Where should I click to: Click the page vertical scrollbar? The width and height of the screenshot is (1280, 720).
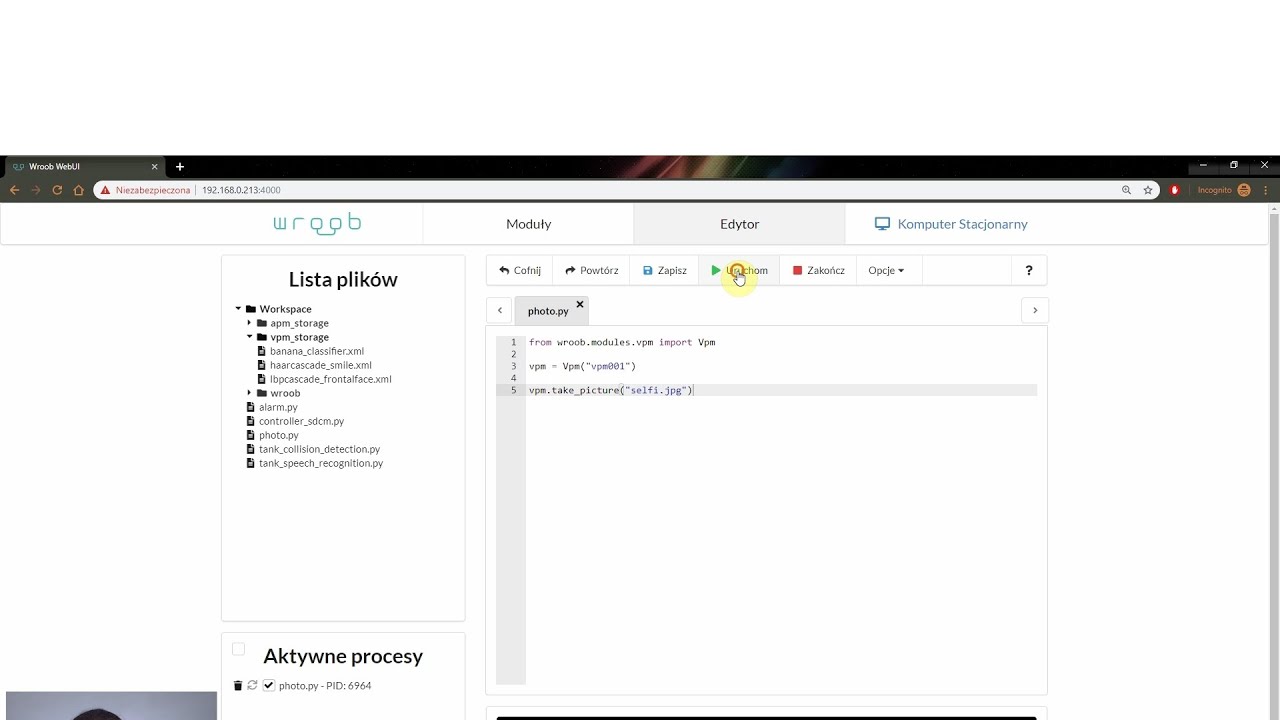(x=1273, y=462)
